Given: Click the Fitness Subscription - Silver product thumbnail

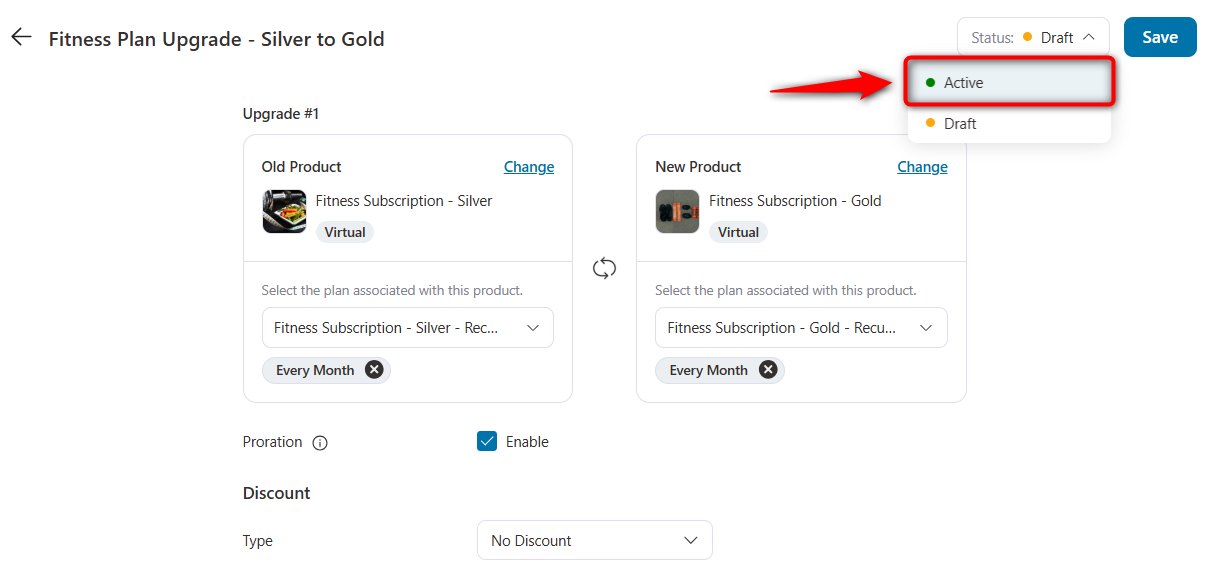Looking at the screenshot, I should click(x=284, y=211).
